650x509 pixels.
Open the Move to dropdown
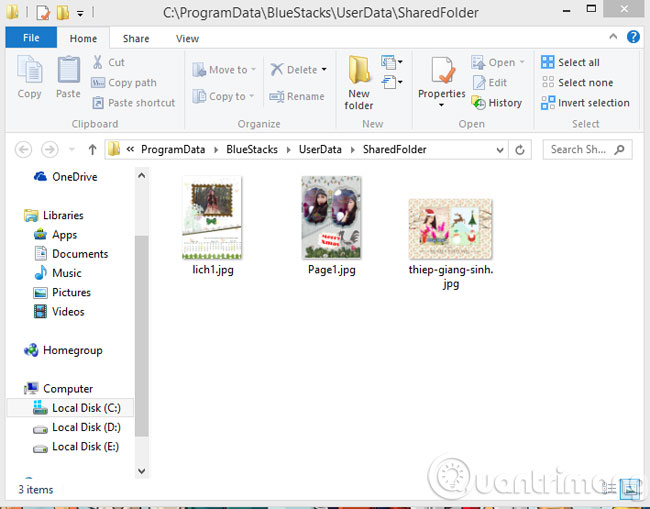click(x=224, y=70)
